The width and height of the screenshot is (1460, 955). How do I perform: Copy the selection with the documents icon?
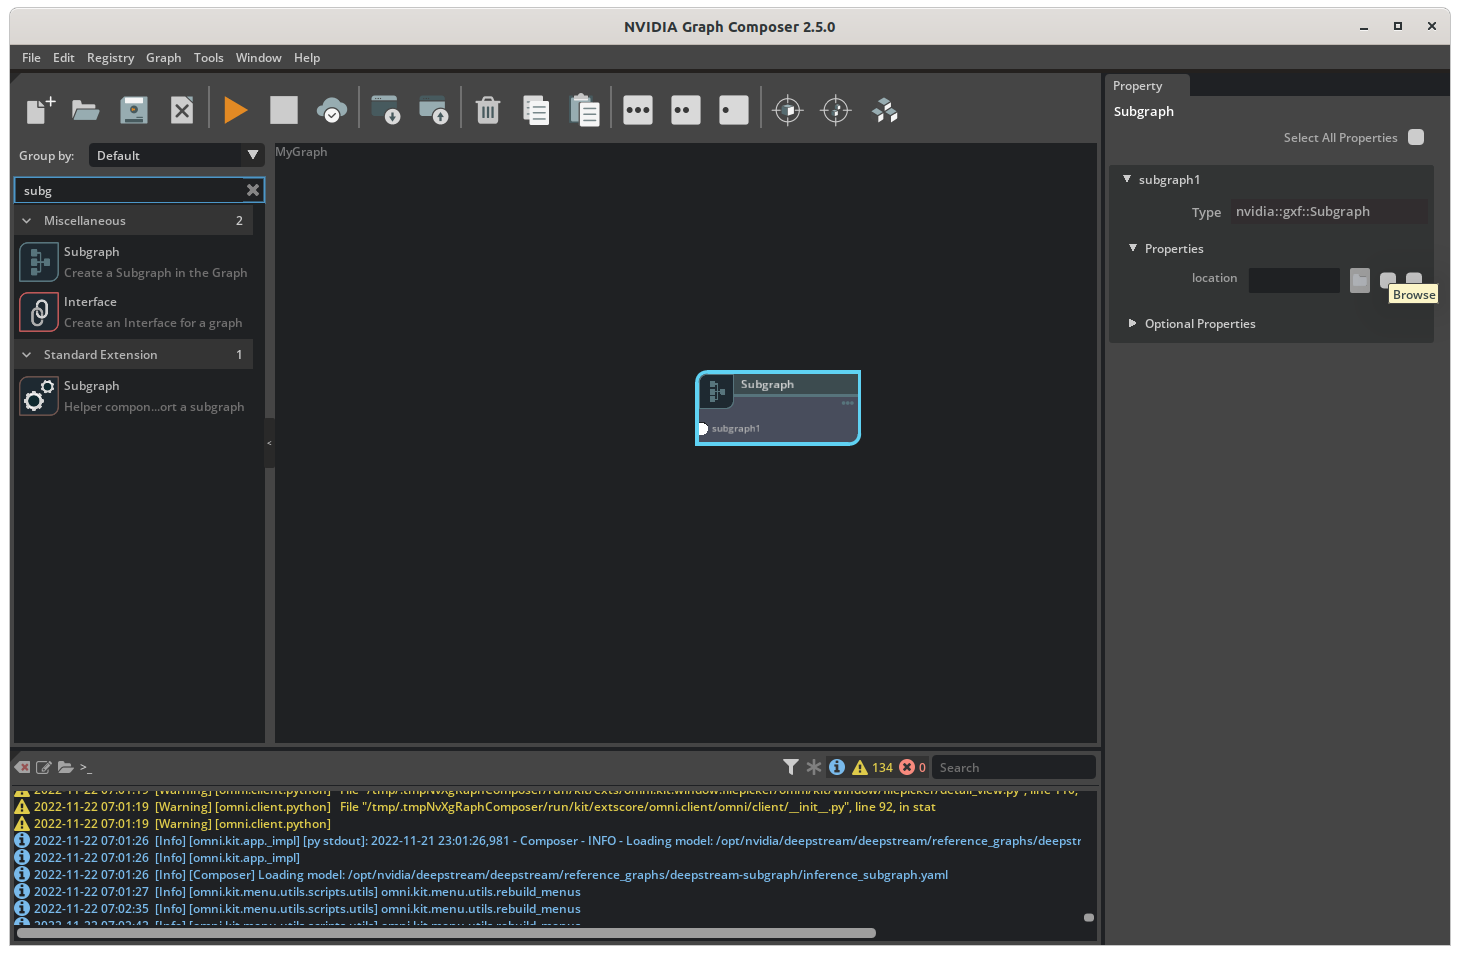(x=536, y=110)
